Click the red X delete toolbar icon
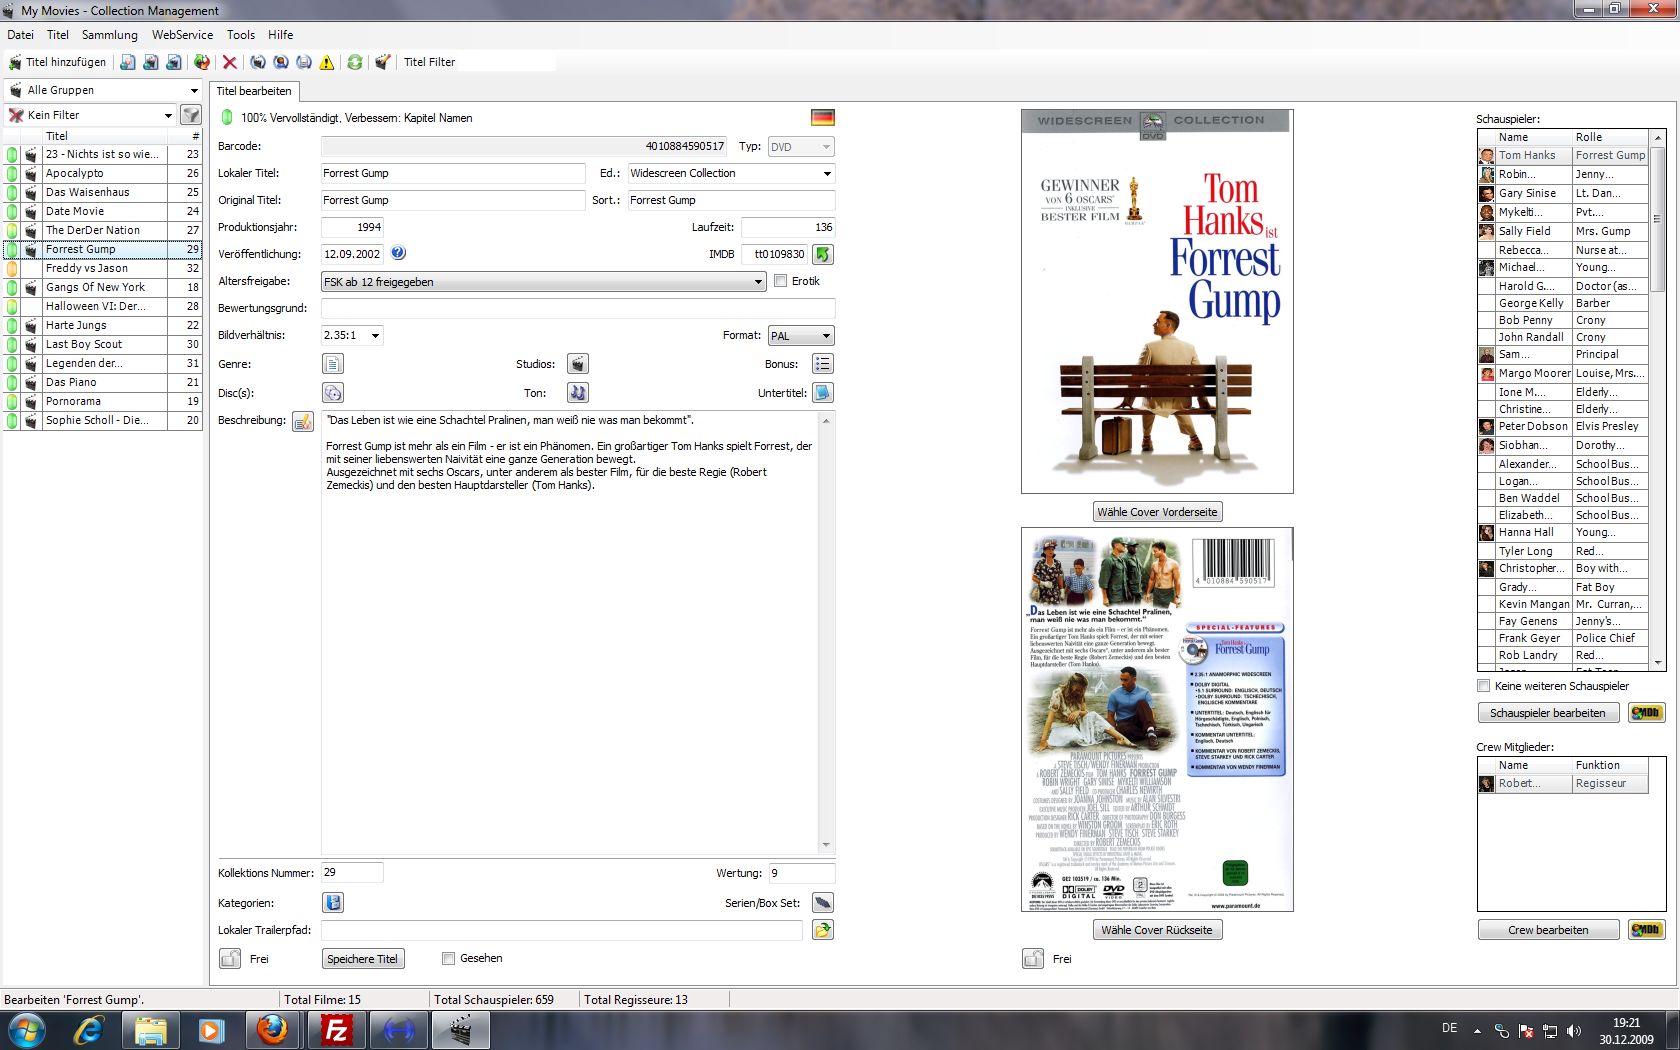 229,62
